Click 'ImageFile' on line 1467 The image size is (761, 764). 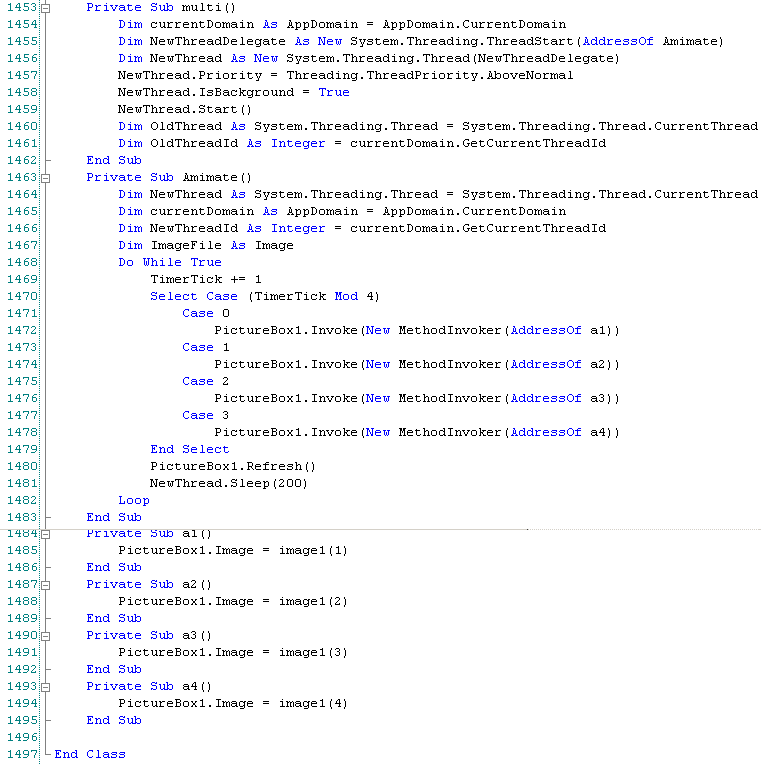tap(186, 246)
